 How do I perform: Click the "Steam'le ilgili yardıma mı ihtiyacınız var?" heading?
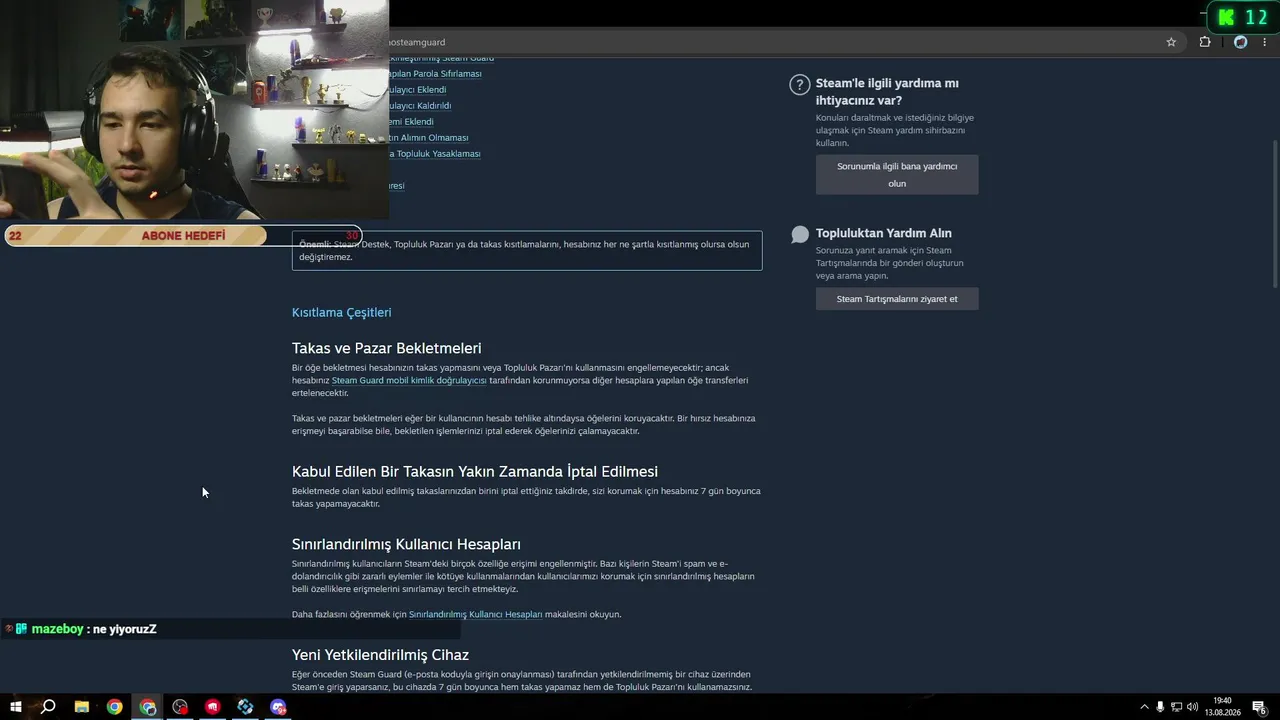tap(887, 92)
